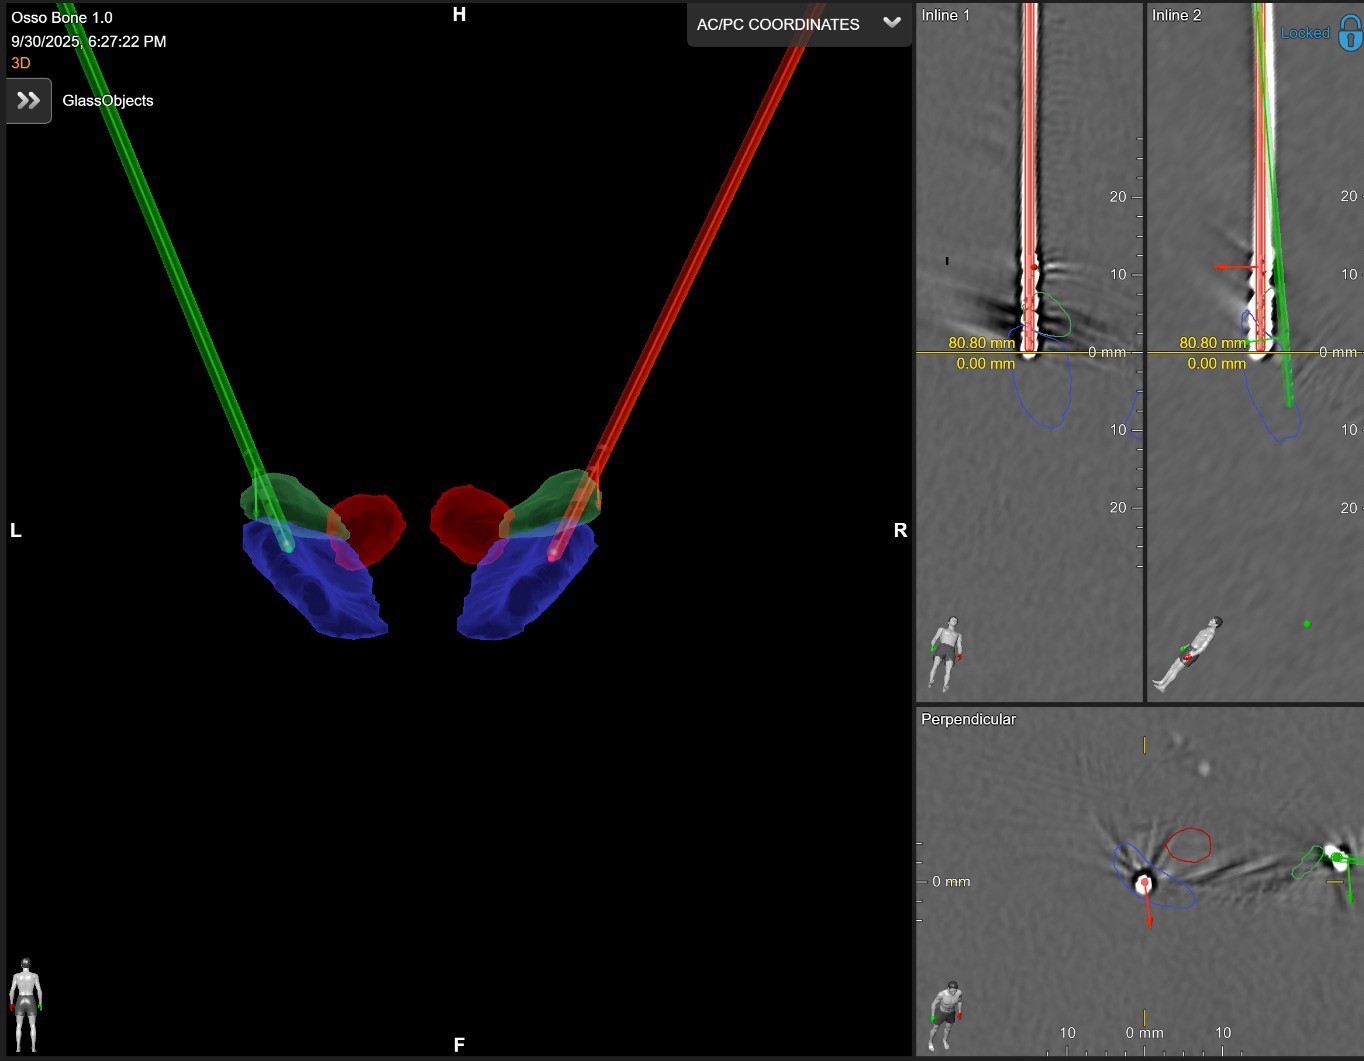This screenshot has height=1061, width=1364.
Task: Select the Perpendicular view label
Action: (x=968, y=719)
